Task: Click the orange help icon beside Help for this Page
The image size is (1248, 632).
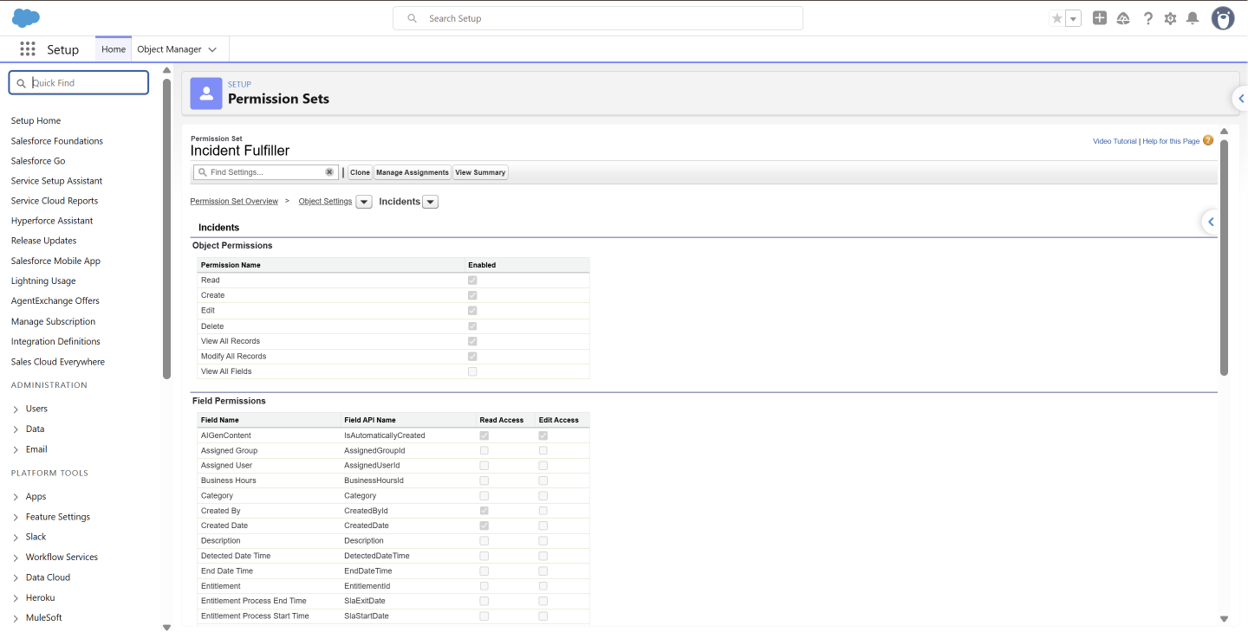Action: [1208, 141]
